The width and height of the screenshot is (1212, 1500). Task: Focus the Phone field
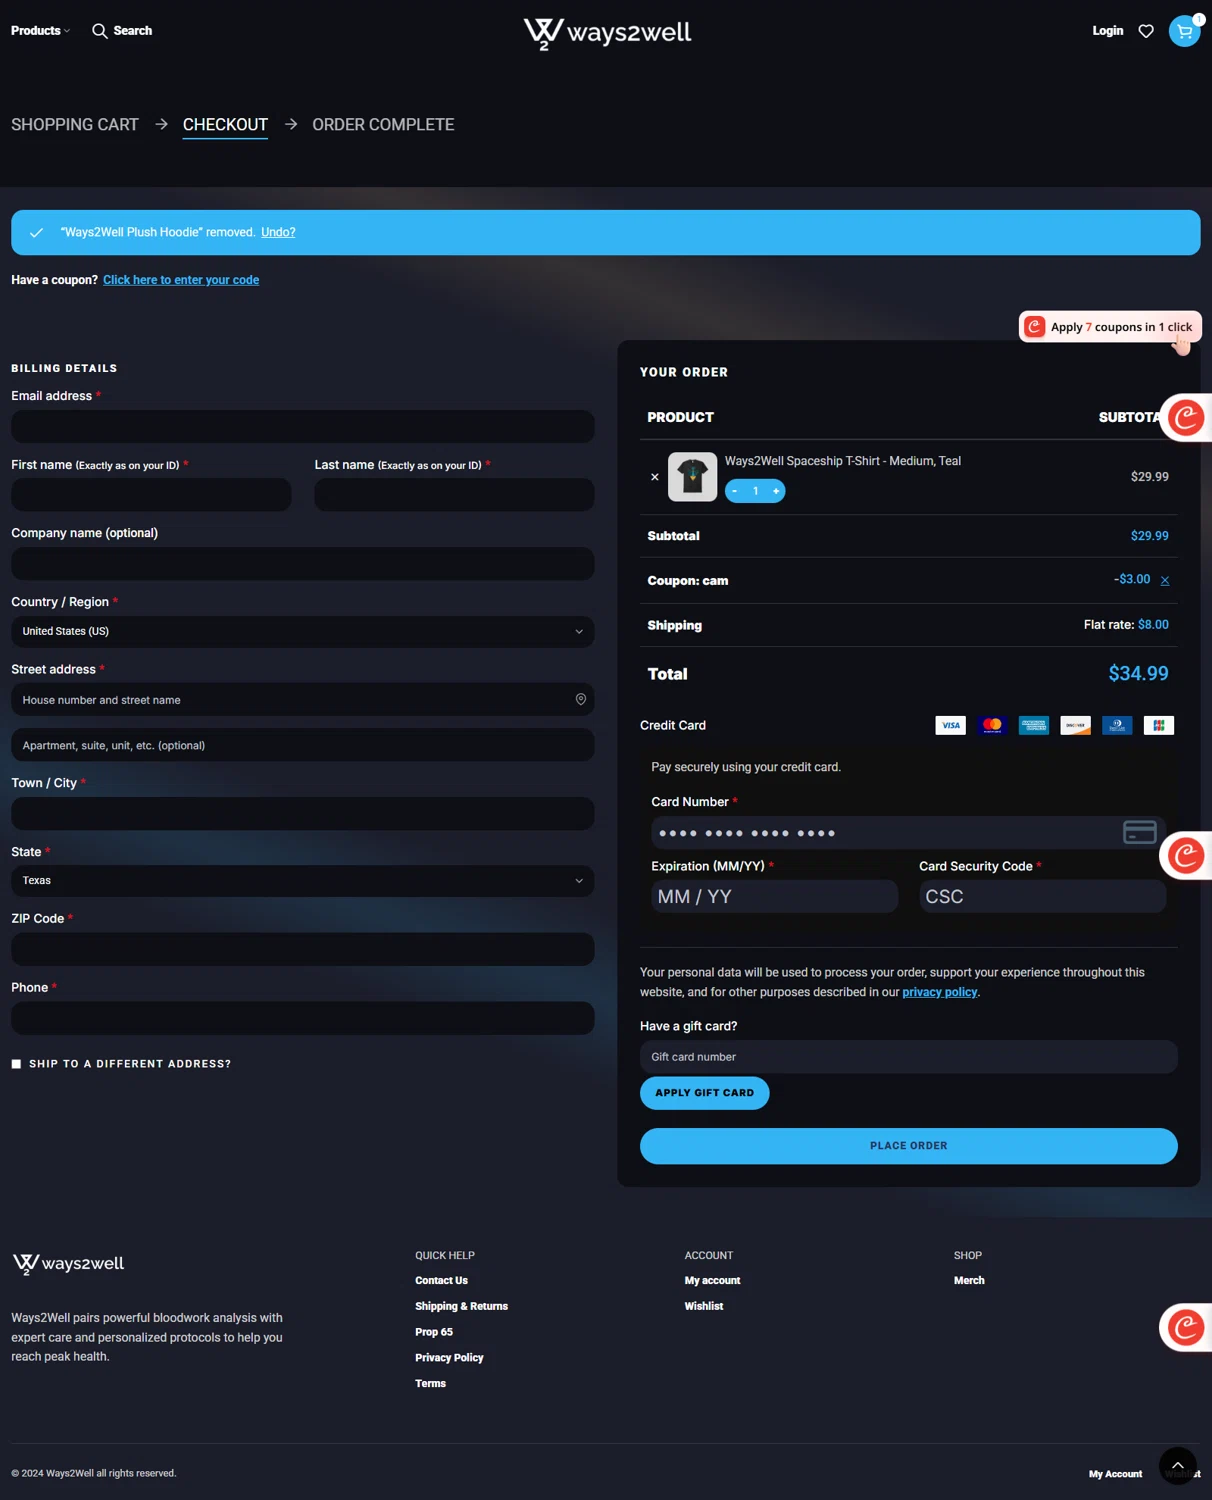point(303,1018)
